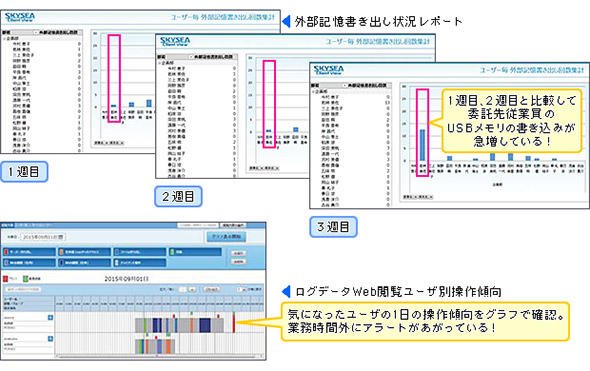Open the dropdown at right end of timeline header bar
Viewport: 590px width, 371px height.
click(x=241, y=289)
